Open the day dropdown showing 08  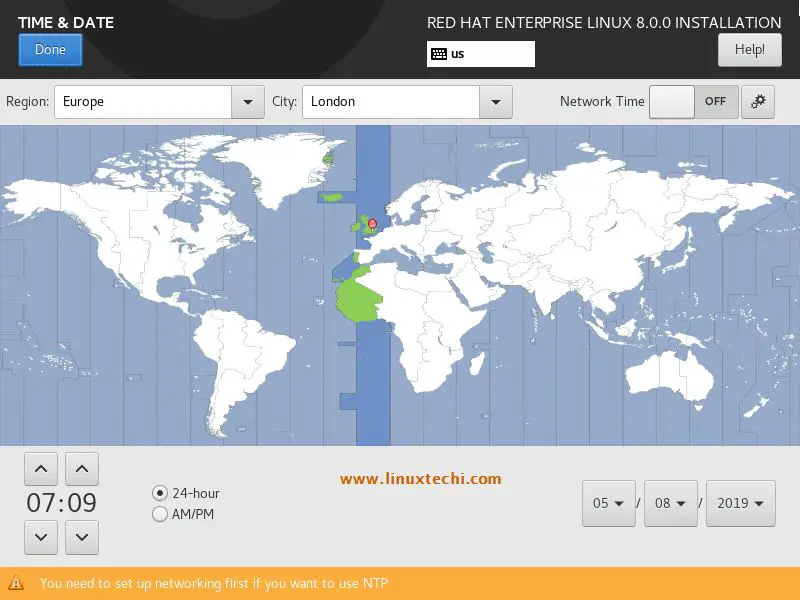pos(670,504)
